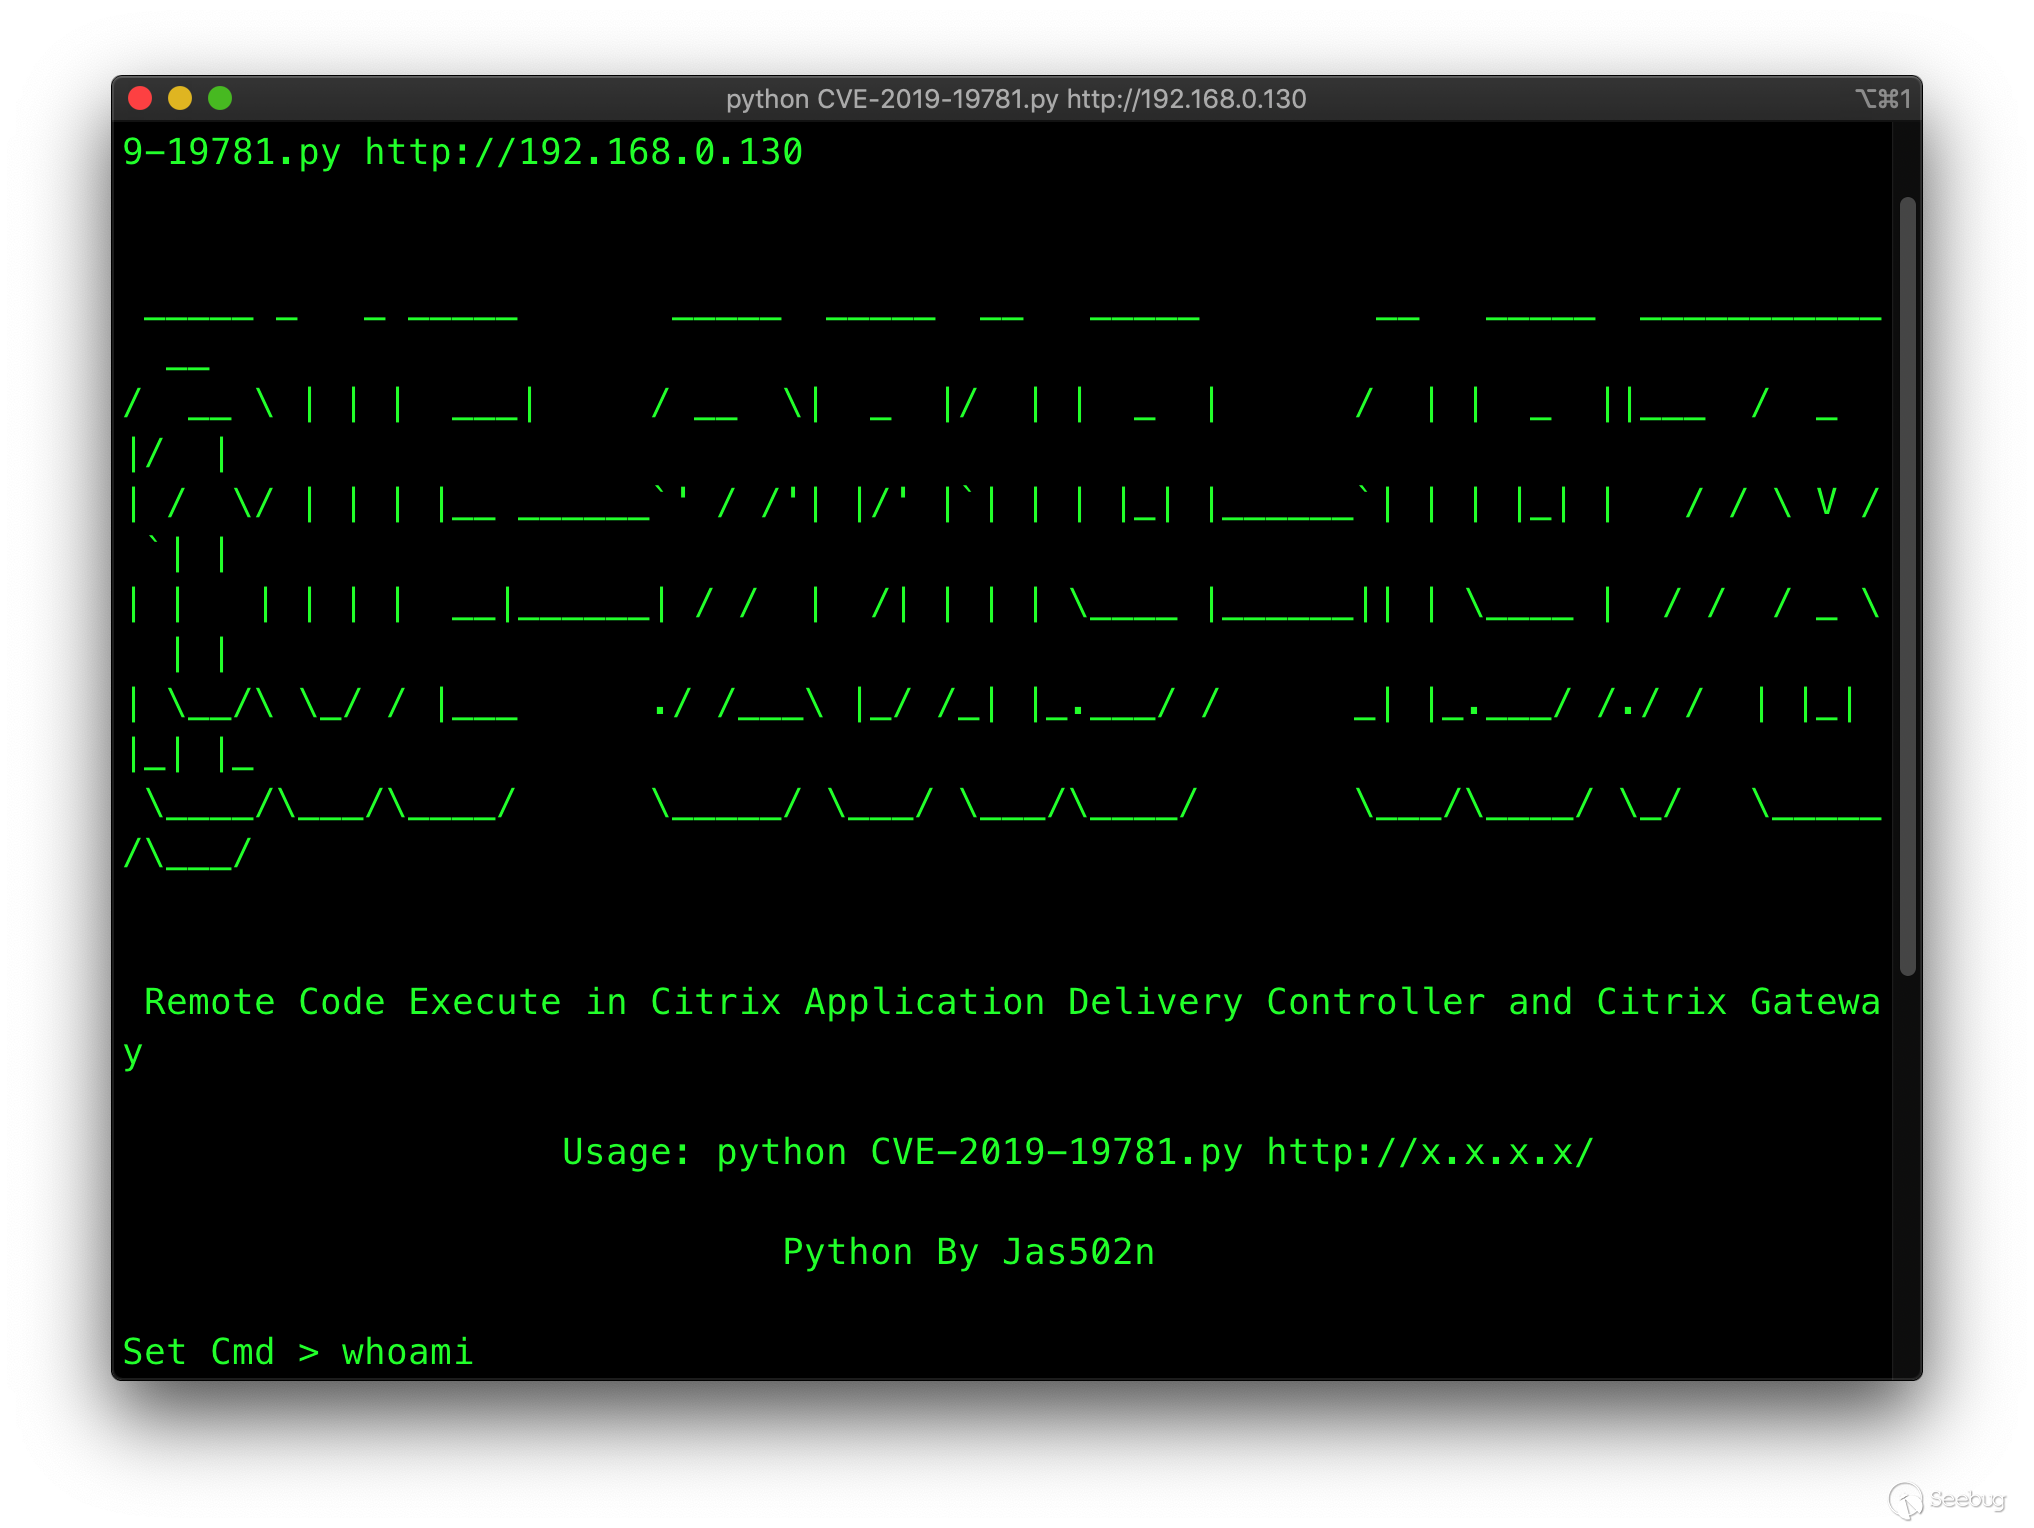
Task: Click the Seebug watermark text
Action: coord(1967,1499)
